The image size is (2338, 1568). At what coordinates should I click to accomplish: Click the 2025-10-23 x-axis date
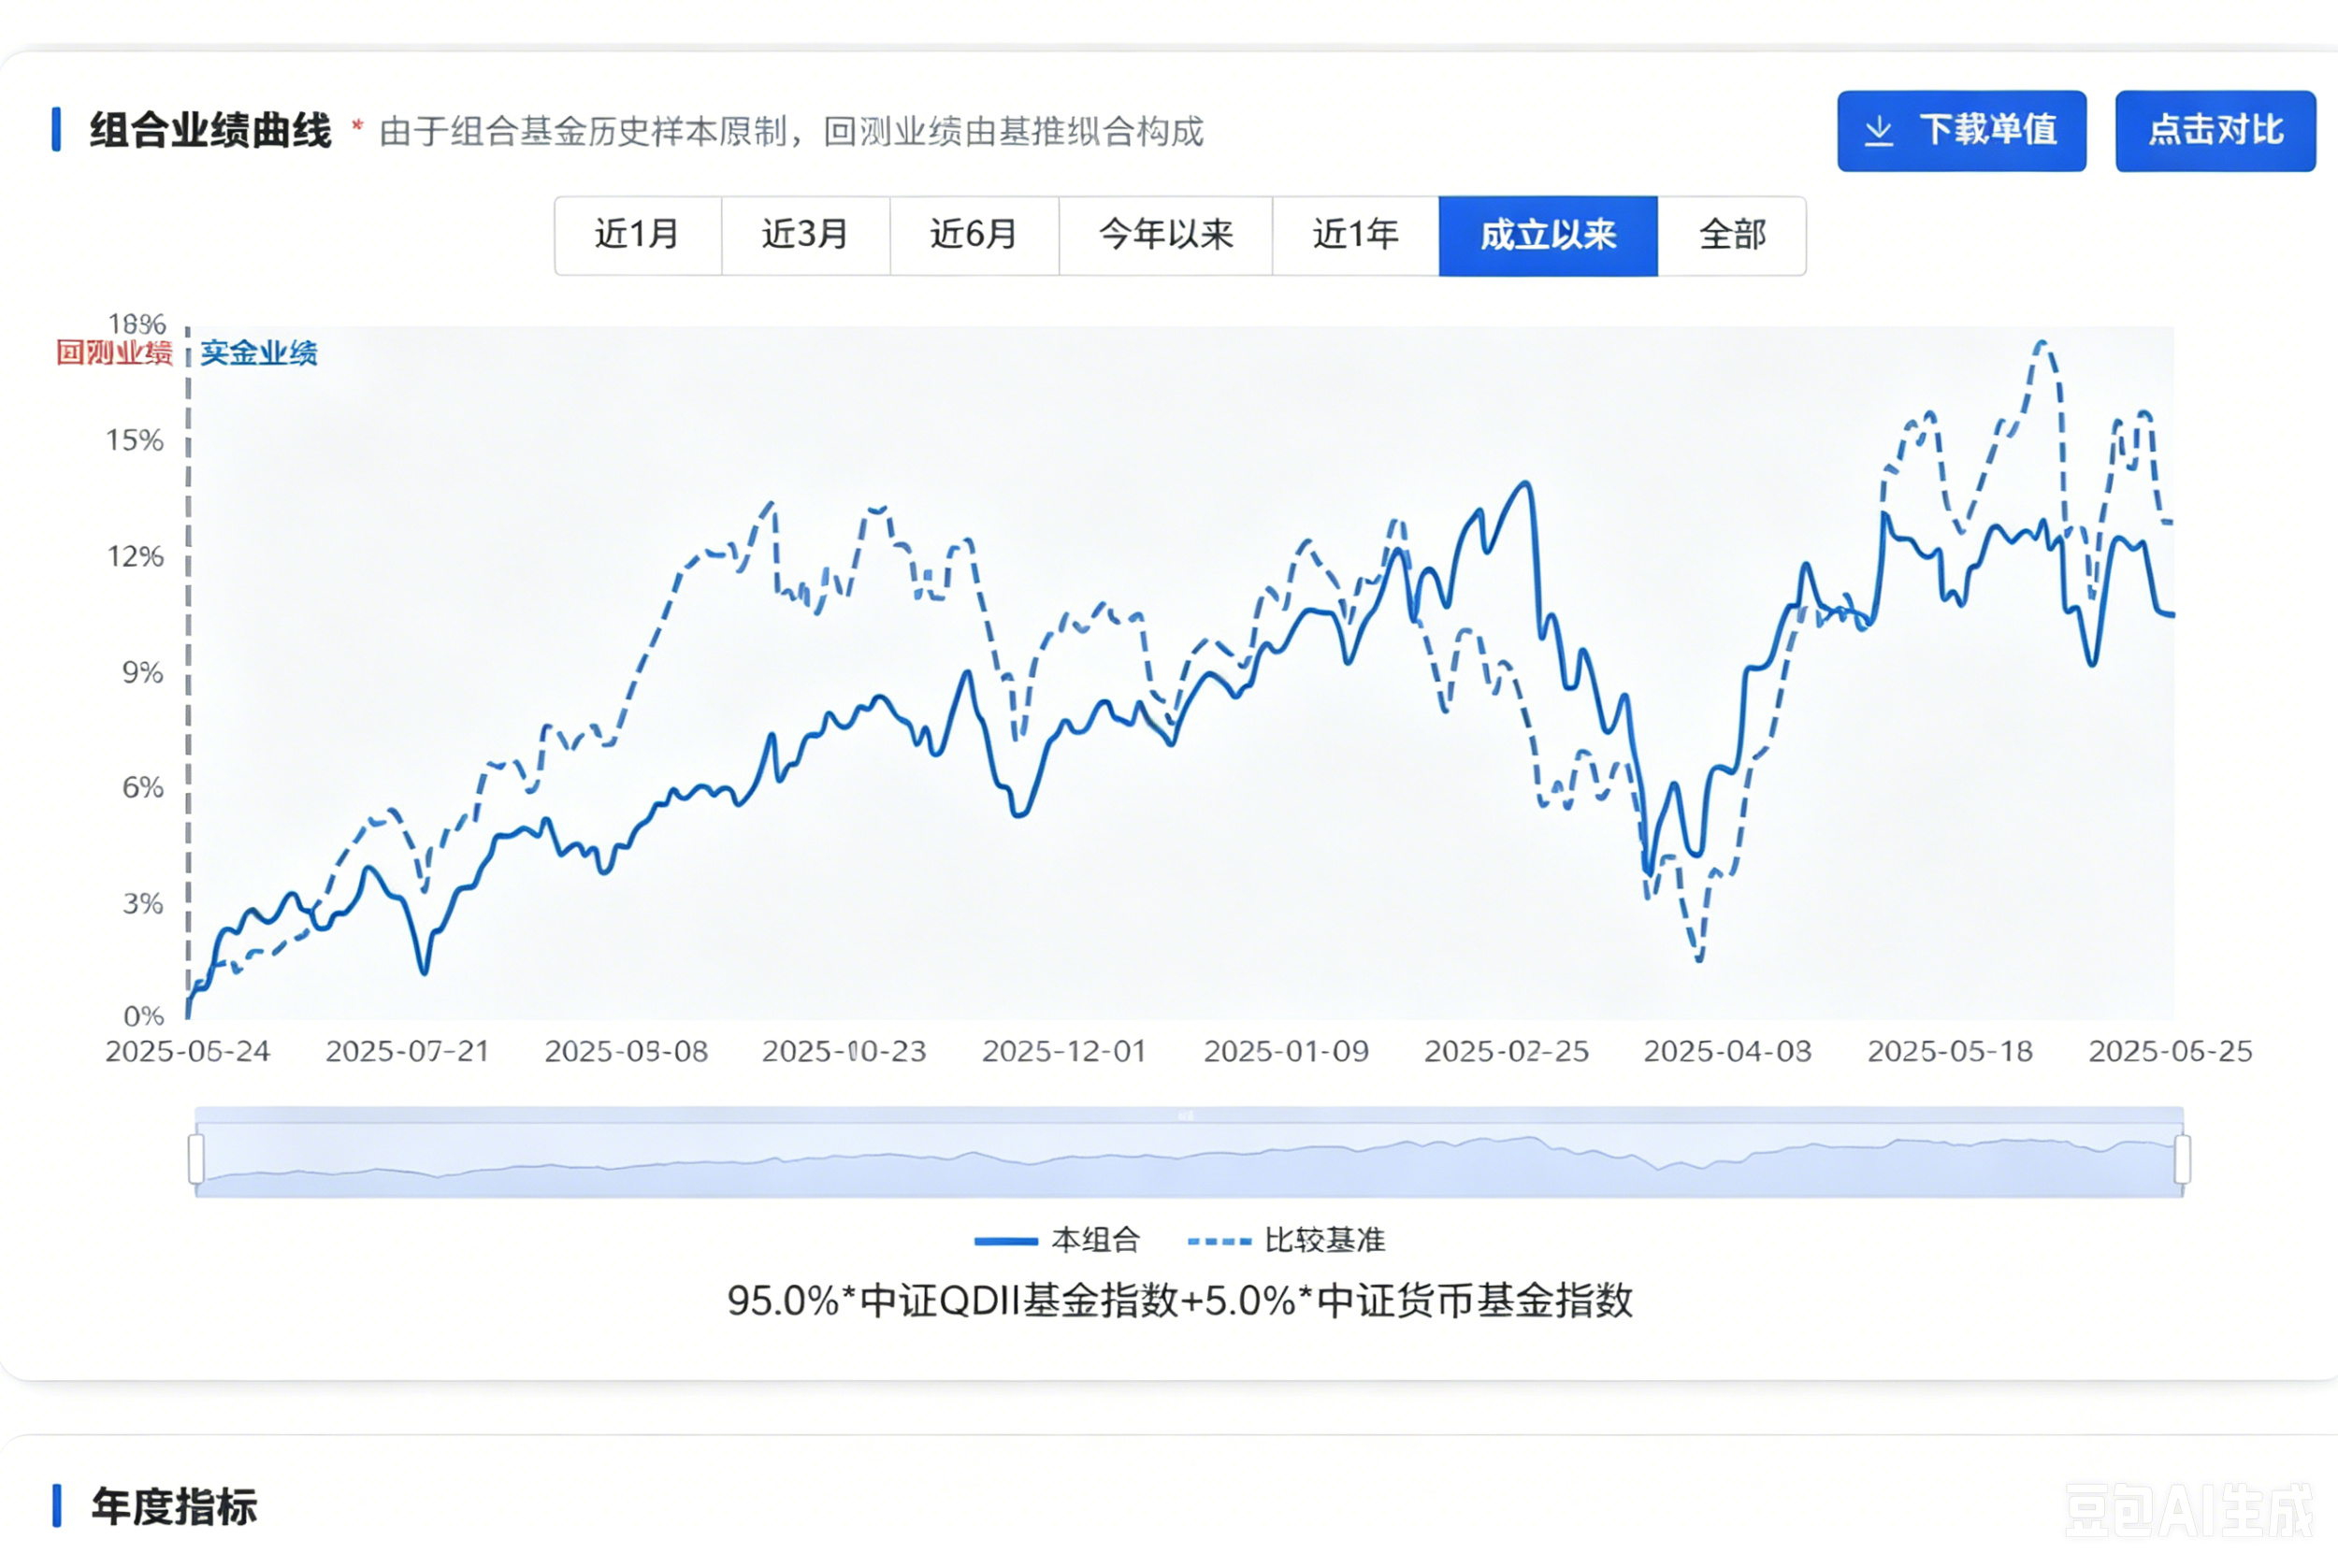(x=844, y=1052)
